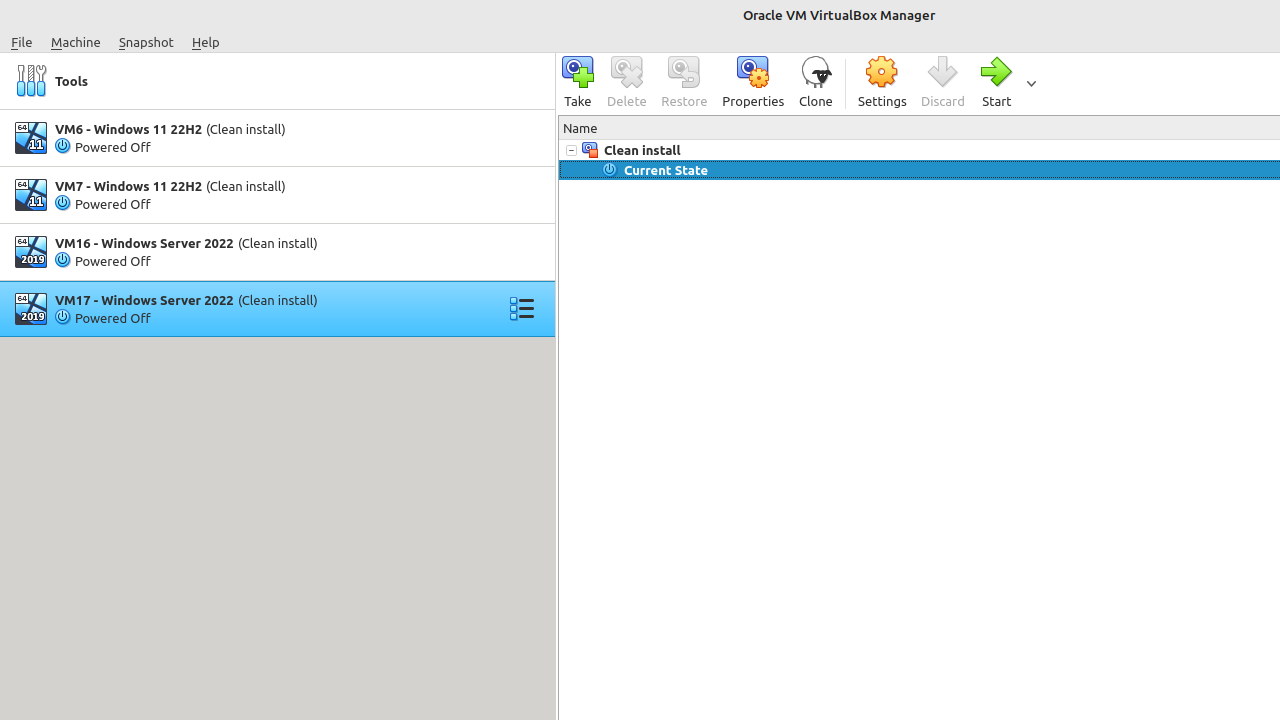Viewport: 1280px width, 720px height.
Task: Open the Machine menu
Action: coord(75,42)
